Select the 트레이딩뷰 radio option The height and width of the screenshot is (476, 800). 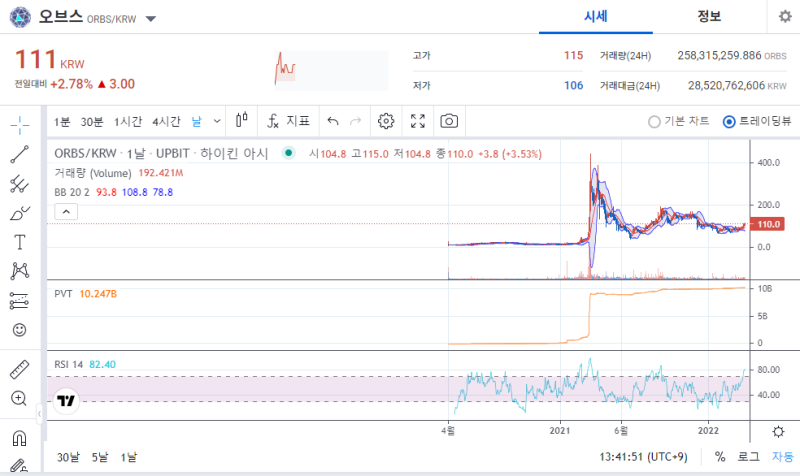tap(757, 121)
